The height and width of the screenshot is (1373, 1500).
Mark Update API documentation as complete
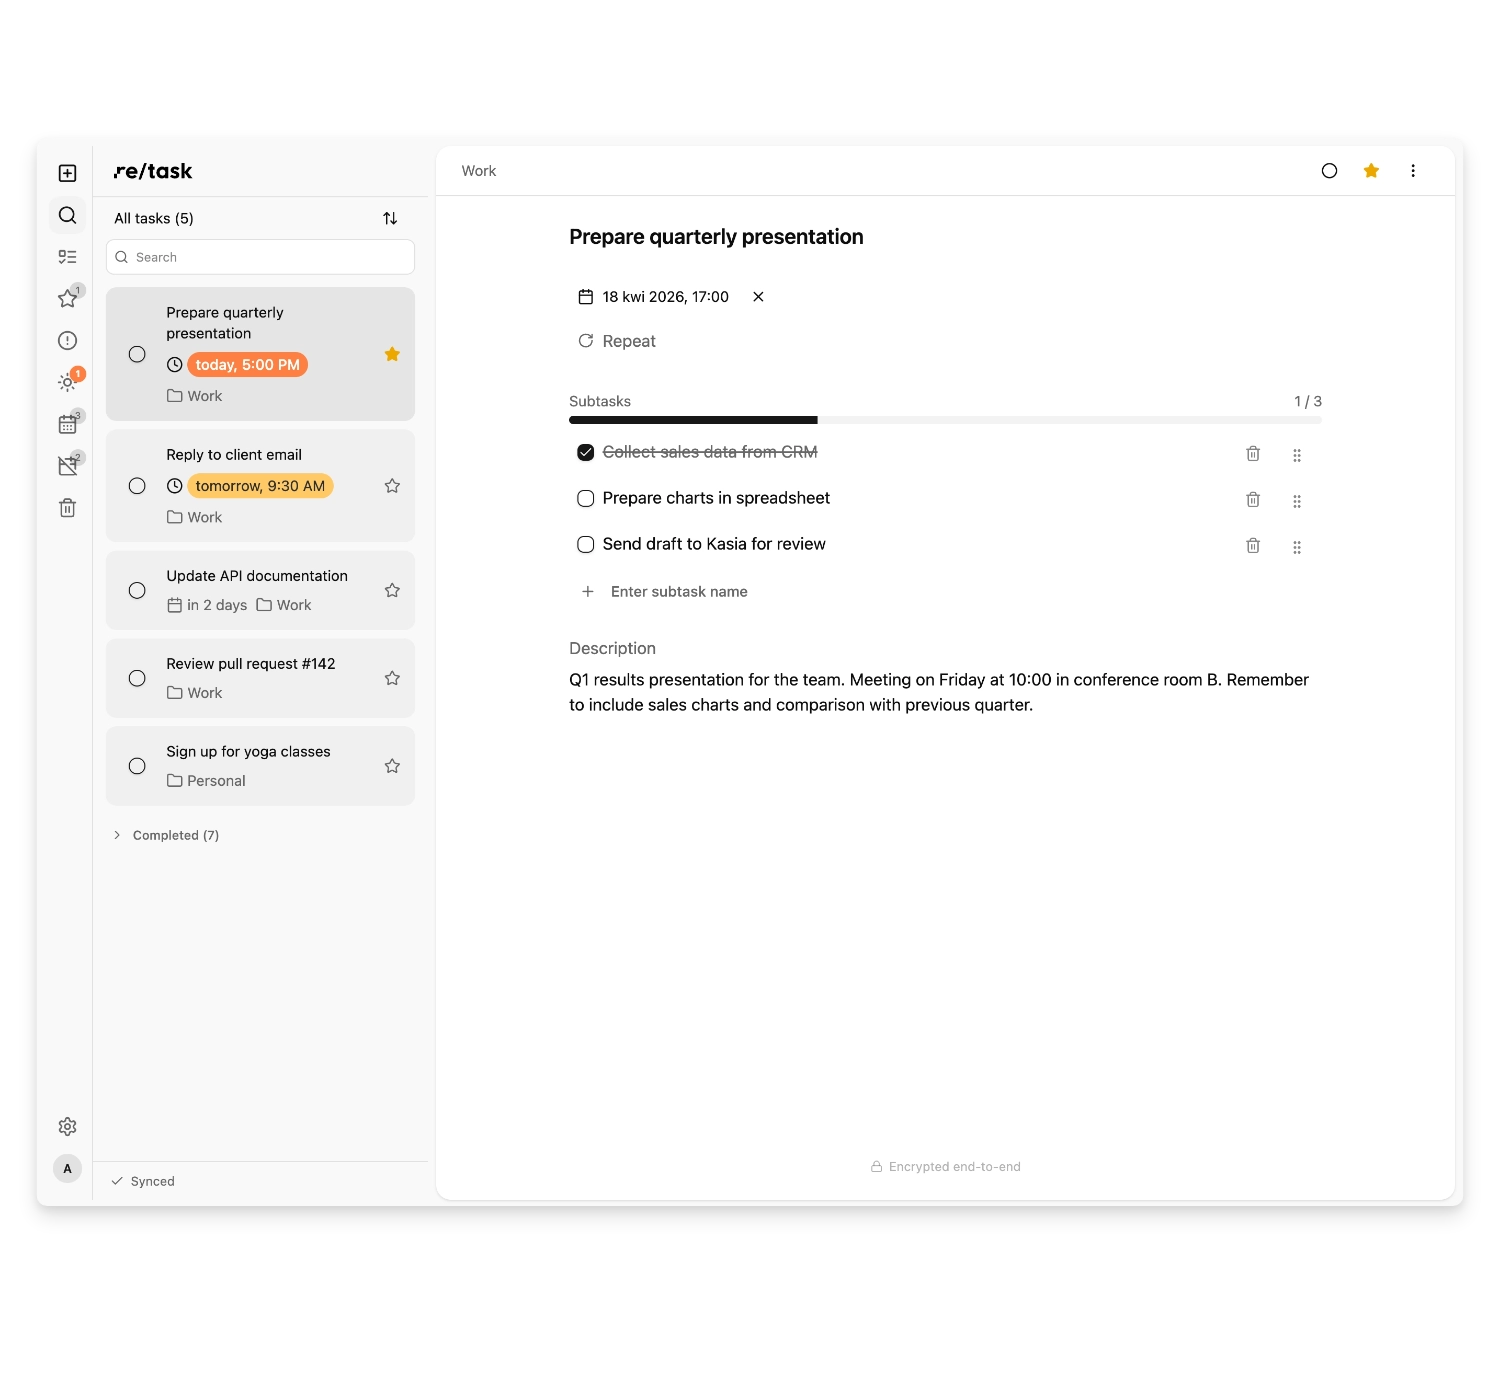pyautogui.click(x=137, y=590)
